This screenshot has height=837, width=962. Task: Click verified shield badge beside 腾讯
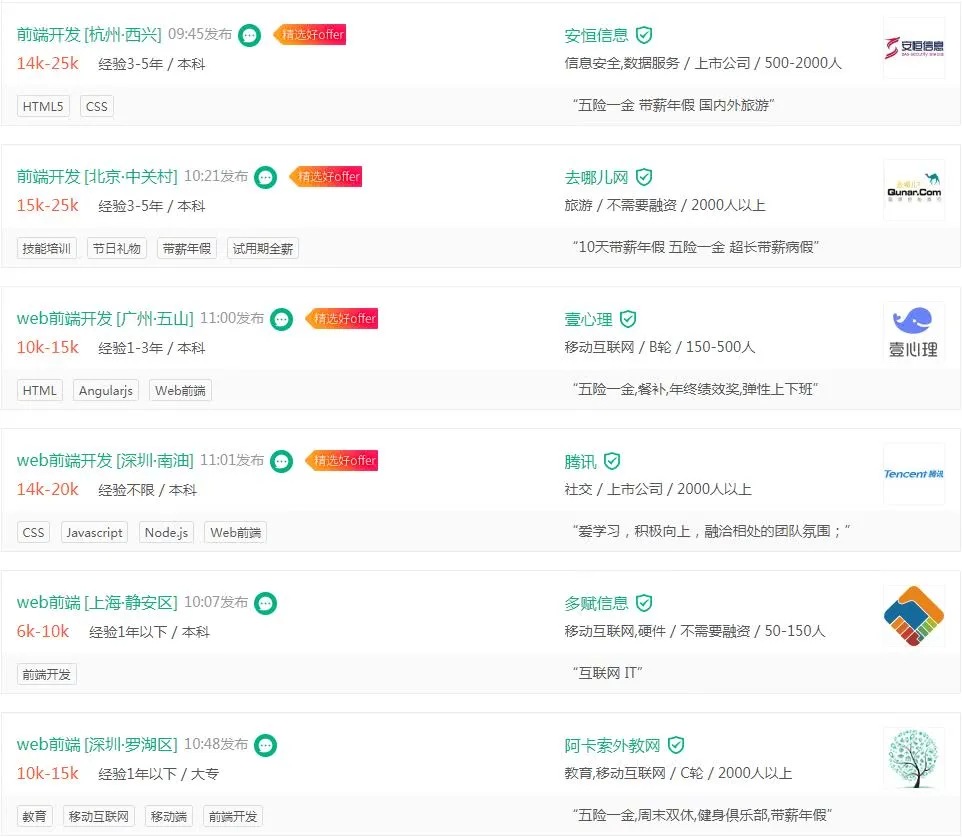[612, 461]
